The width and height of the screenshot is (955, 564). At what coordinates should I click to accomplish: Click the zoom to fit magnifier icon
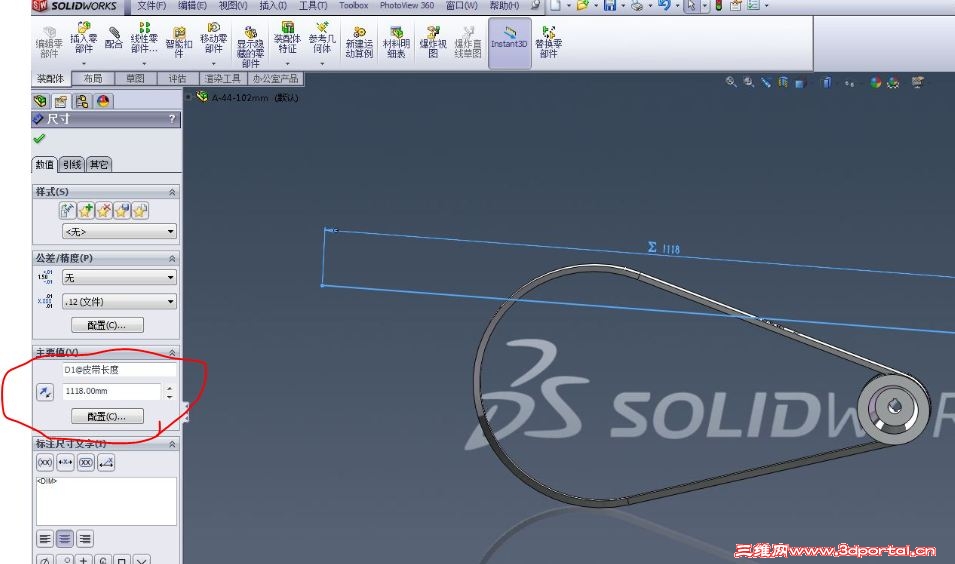731,82
